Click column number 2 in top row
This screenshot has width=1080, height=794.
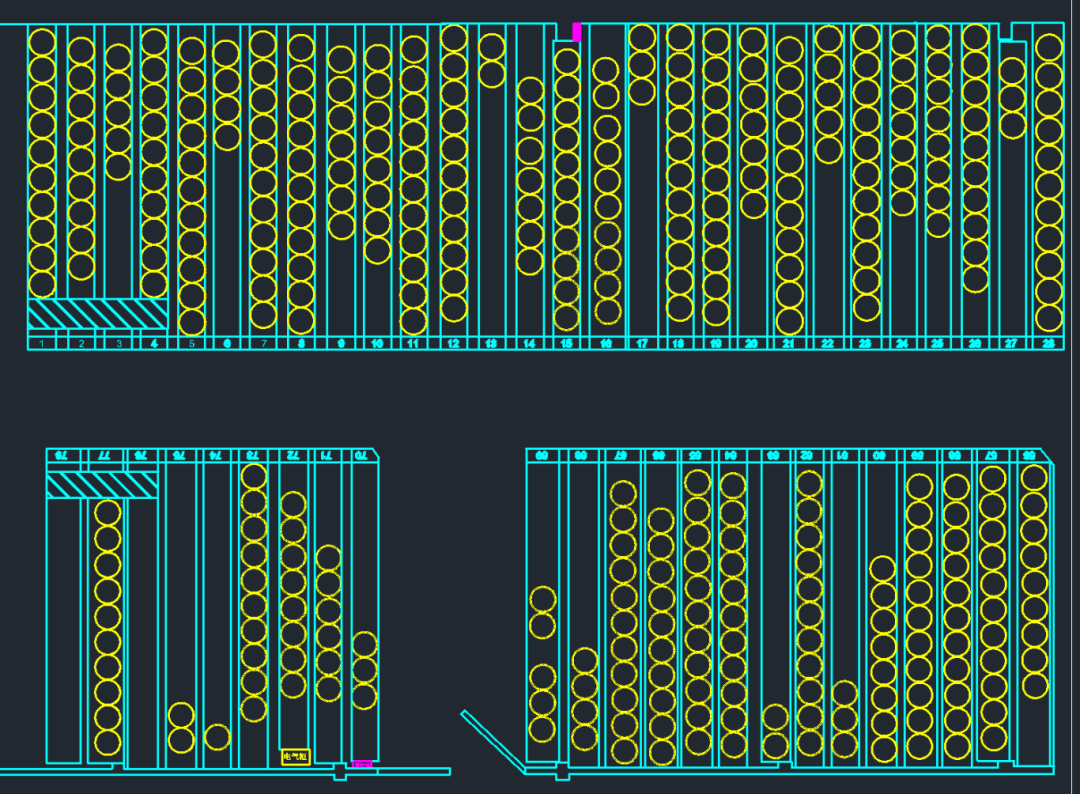[x=82, y=343]
